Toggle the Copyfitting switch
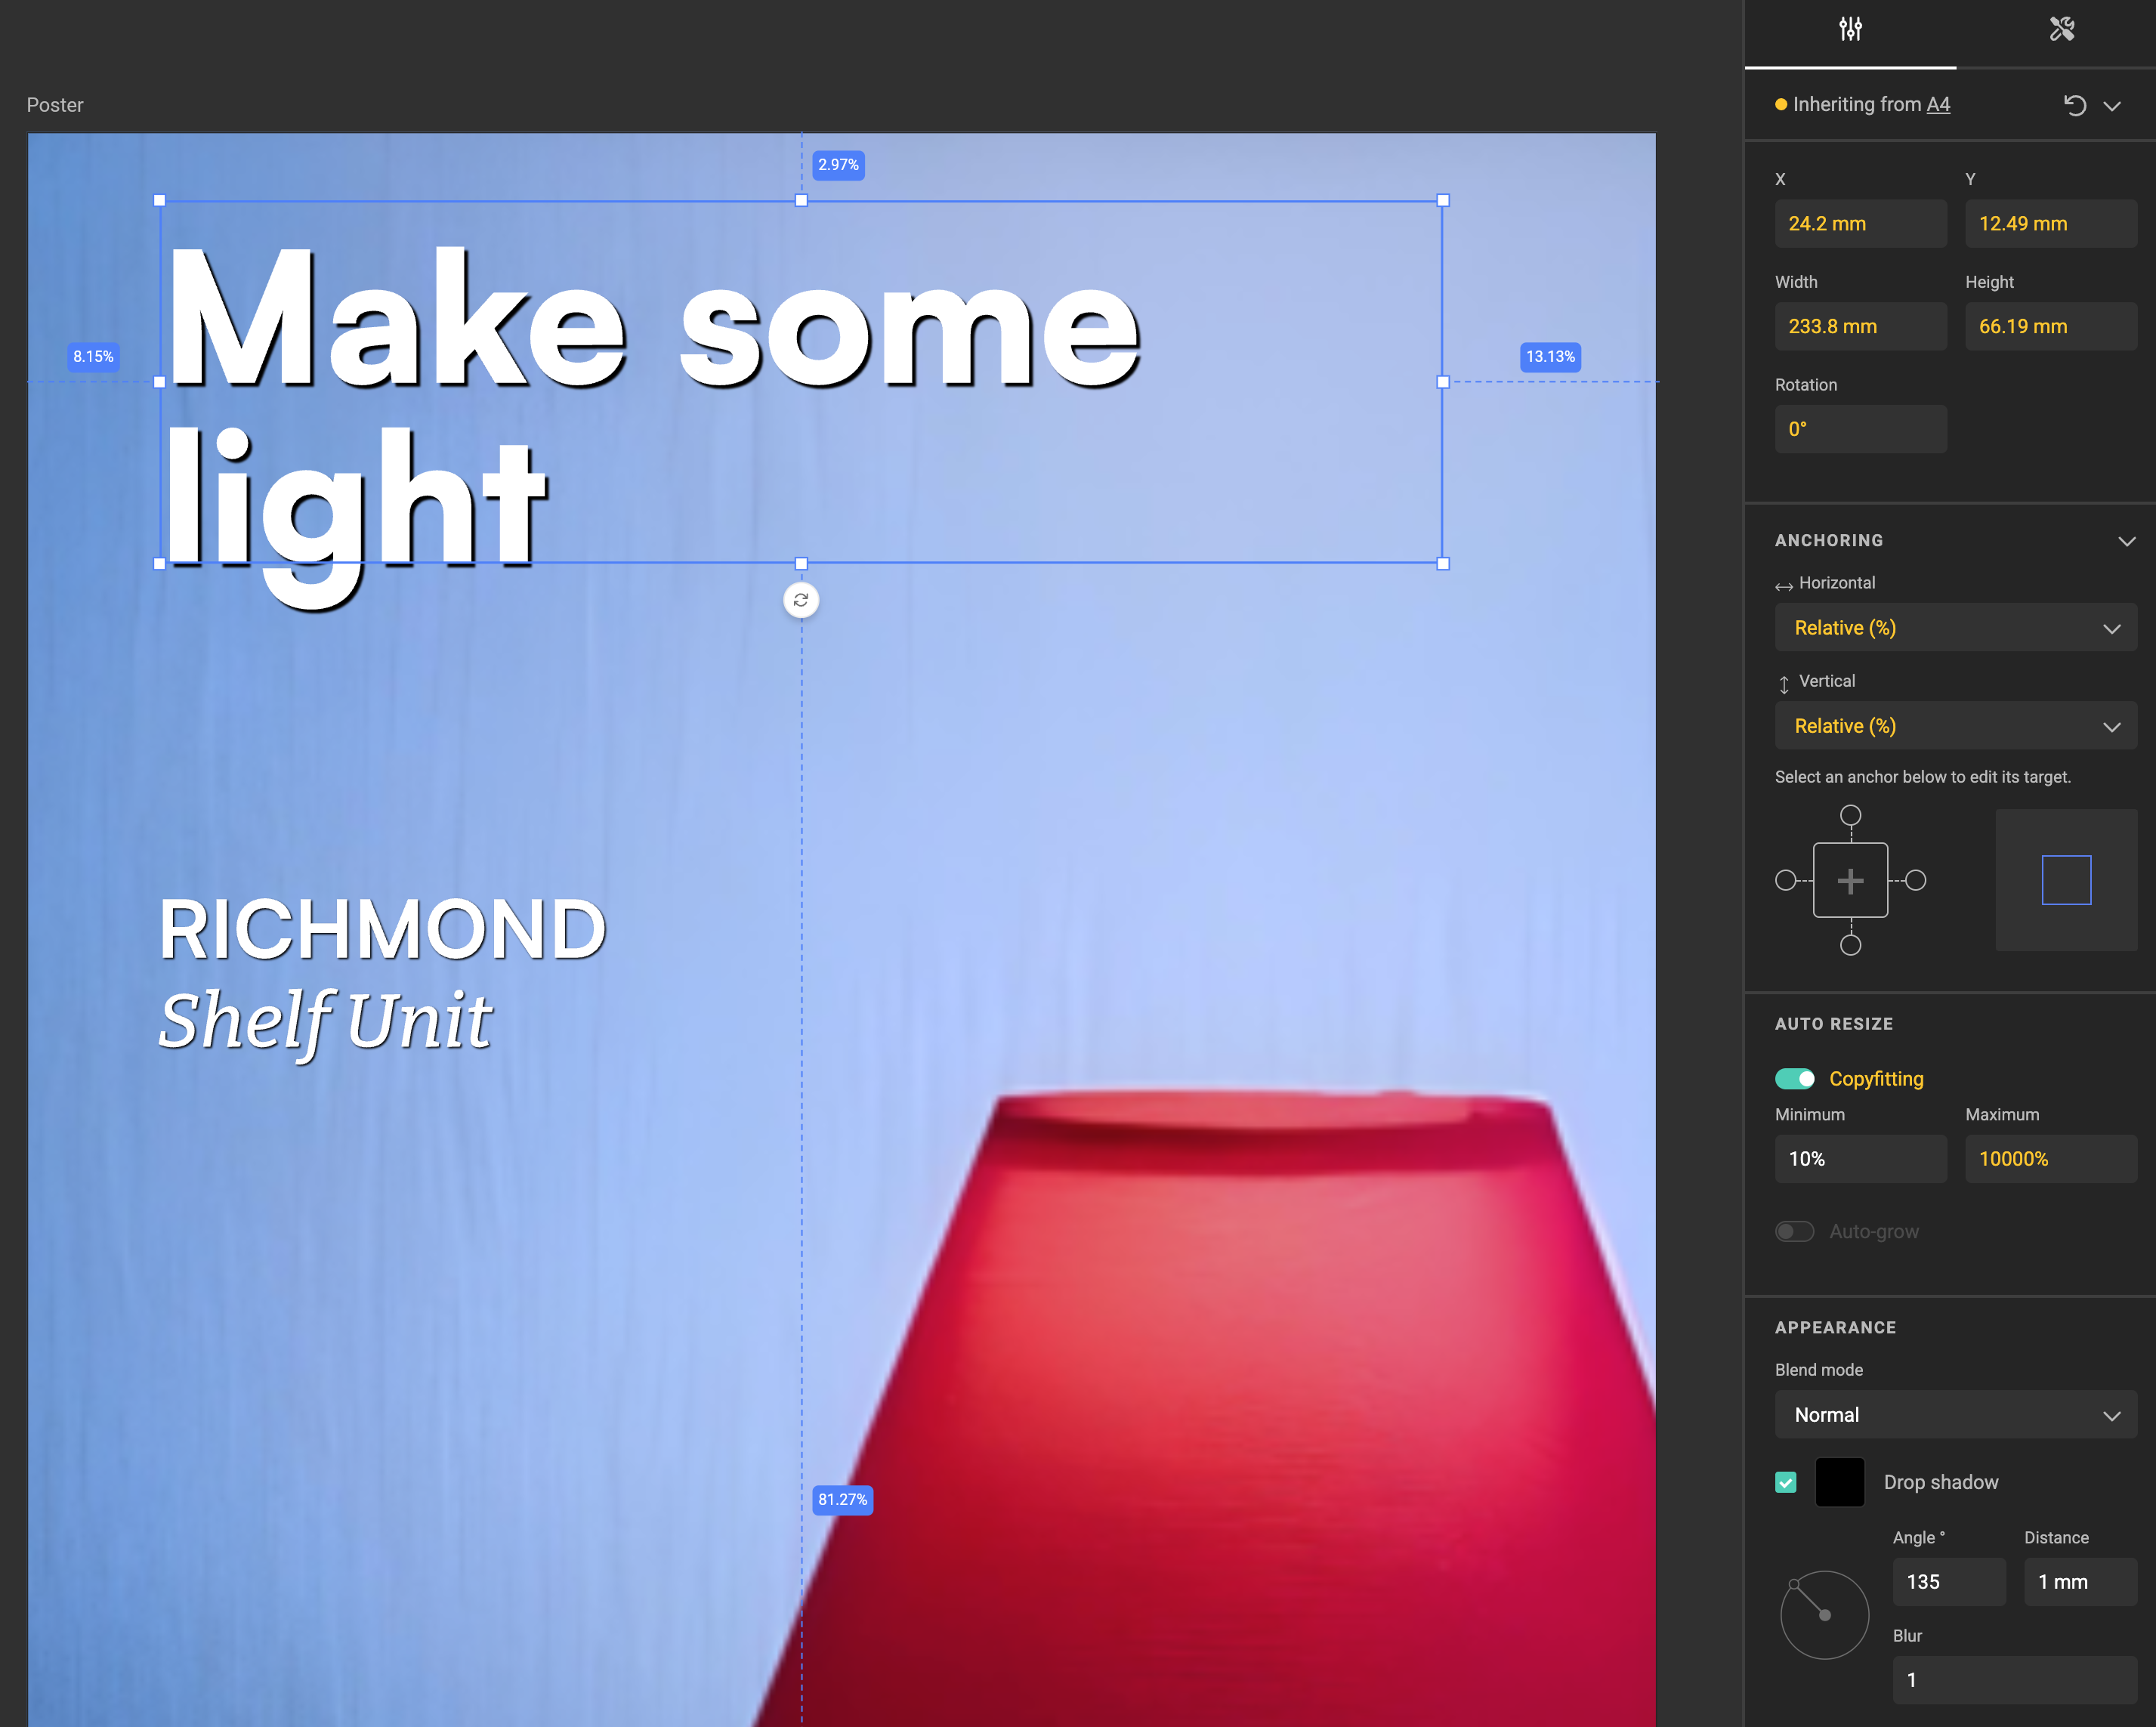The width and height of the screenshot is (2156, 1727). [x=1794, y=1078]
